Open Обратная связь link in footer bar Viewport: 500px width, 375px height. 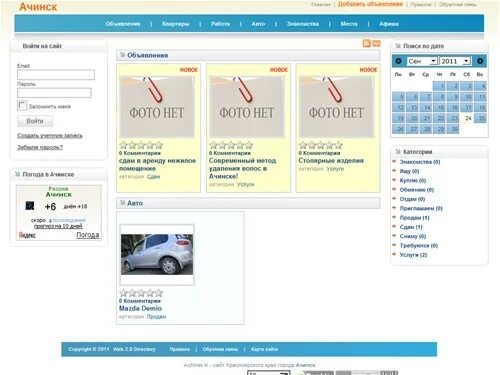tap(220, 349)
